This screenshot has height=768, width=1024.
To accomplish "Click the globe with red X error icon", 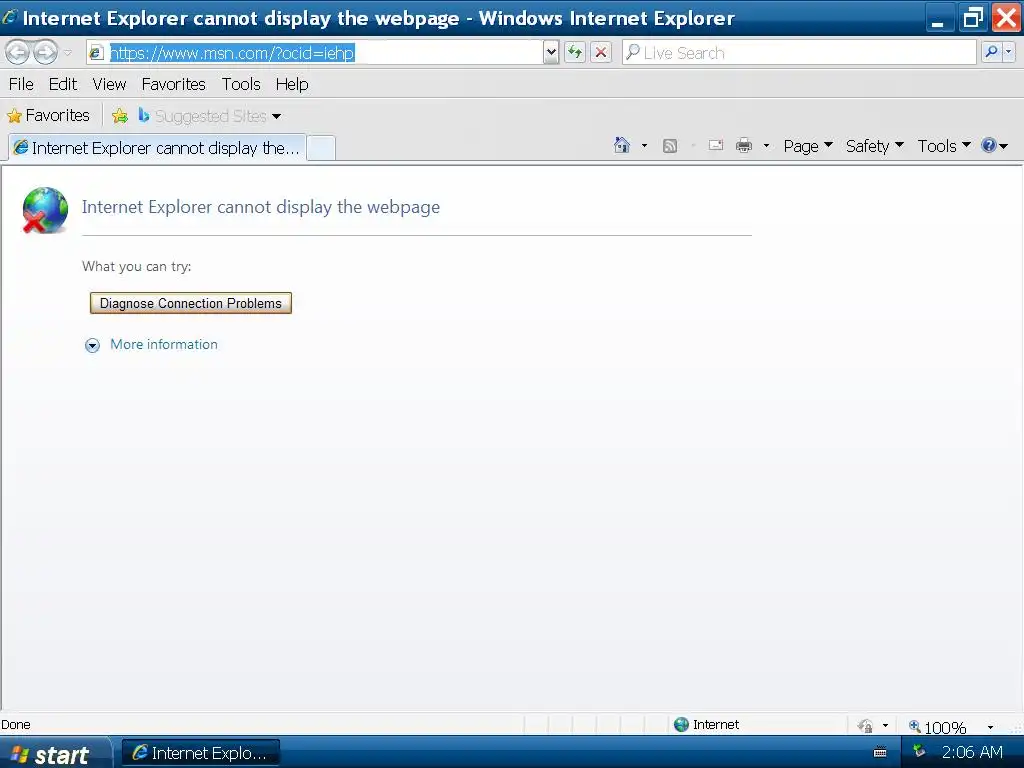I will [45, 210].
